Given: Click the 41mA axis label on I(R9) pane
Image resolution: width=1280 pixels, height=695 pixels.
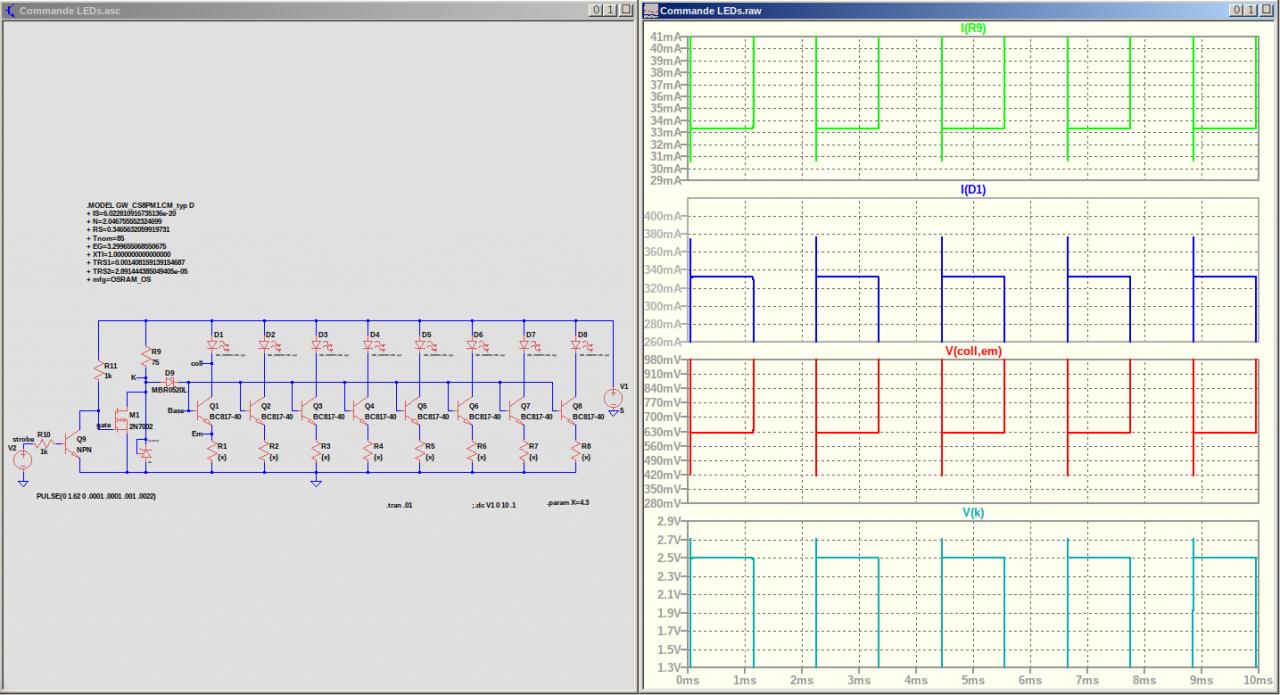Looking at the screenshot, I should pos(667,36).
